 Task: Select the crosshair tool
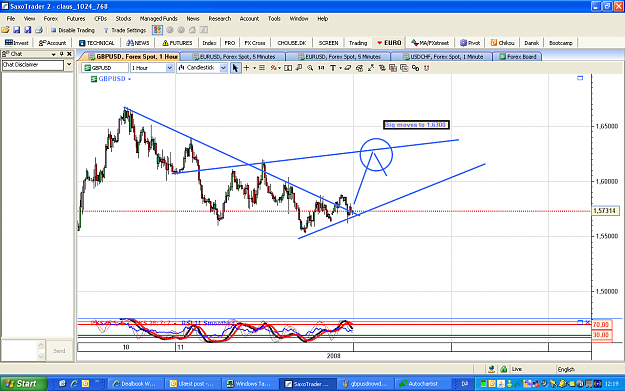point(246,68)
